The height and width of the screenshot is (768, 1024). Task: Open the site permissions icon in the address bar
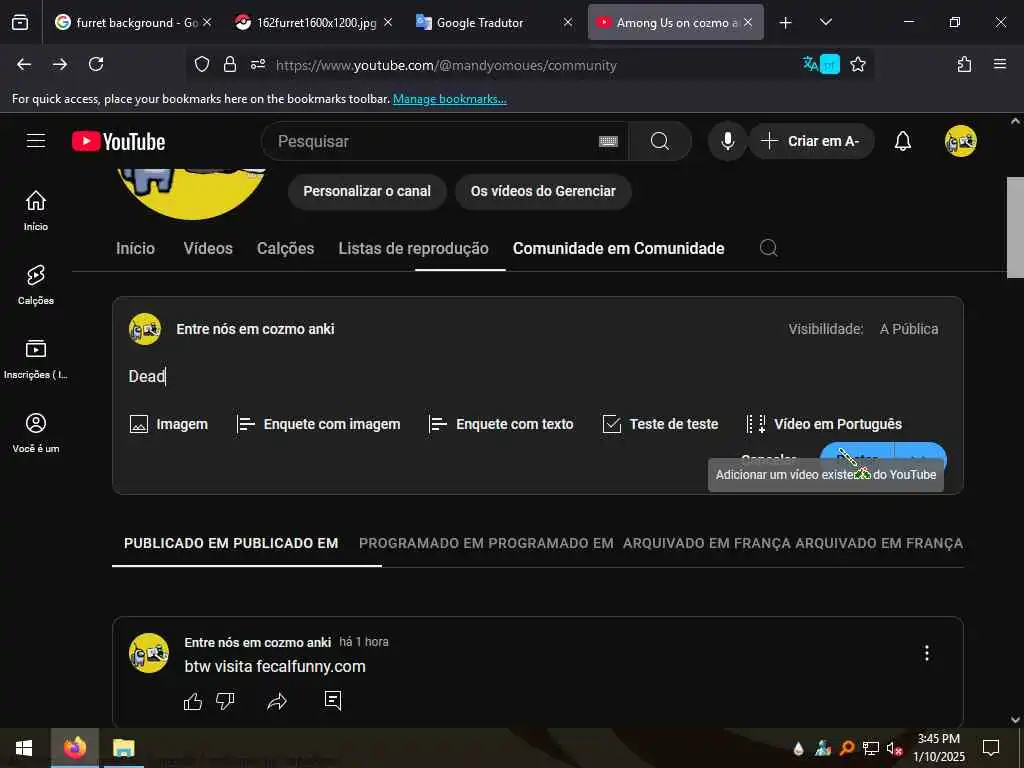(258, 64)
